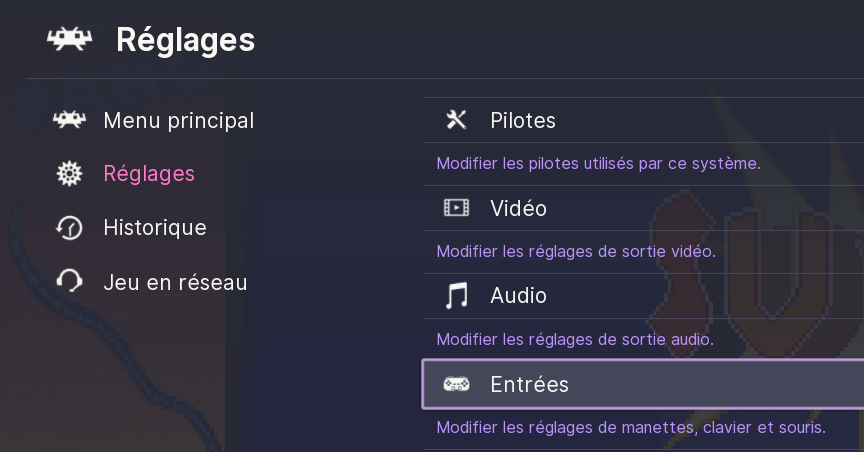Screen dimensions: 864x452
Task: Open the highlighted Entrées settings entry
Action: 529,384
